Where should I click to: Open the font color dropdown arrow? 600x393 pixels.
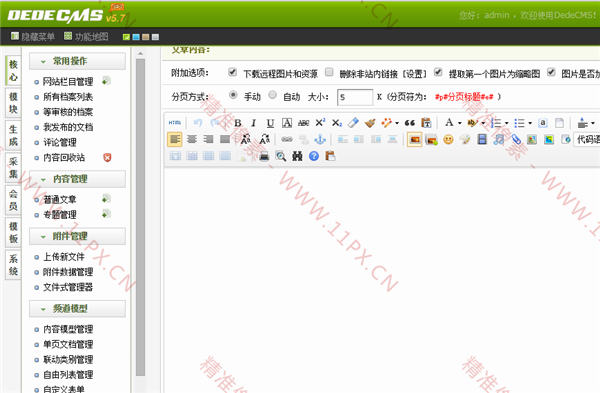pyautogui.click(x=460, y=123)
